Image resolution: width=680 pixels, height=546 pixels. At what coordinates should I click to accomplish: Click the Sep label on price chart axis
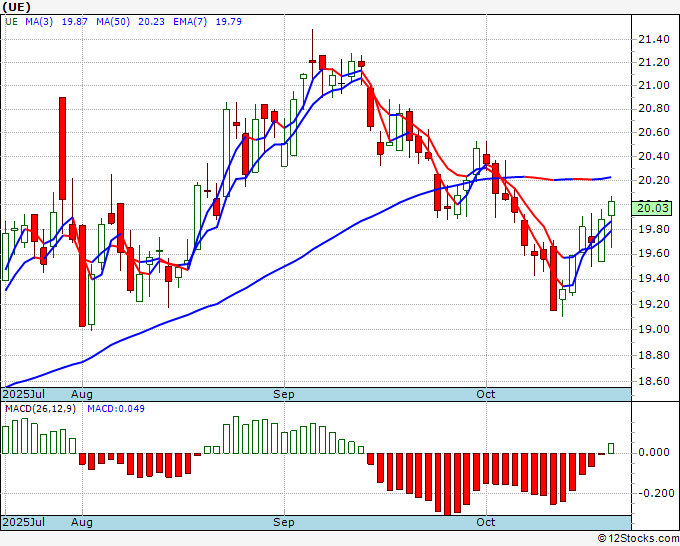pyautogui.click(x=284, y=394)
